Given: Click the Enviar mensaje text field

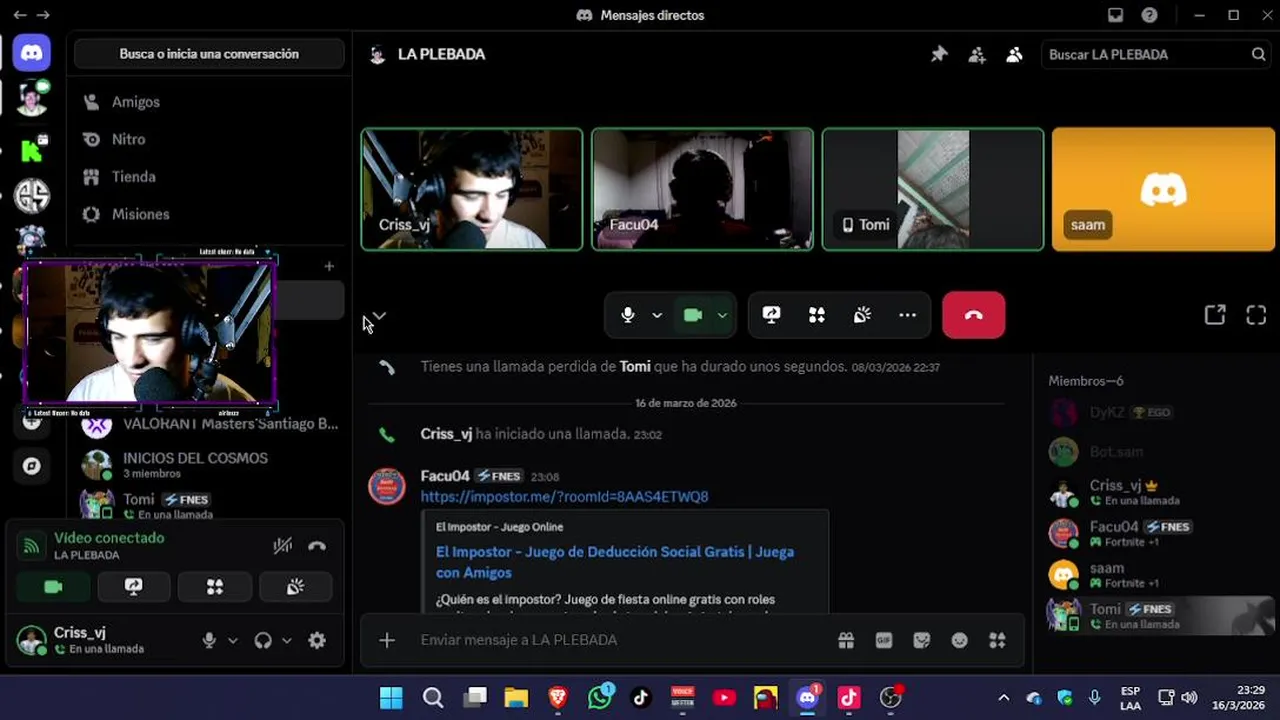Looking at the screenshot, I should pos(619,640).
